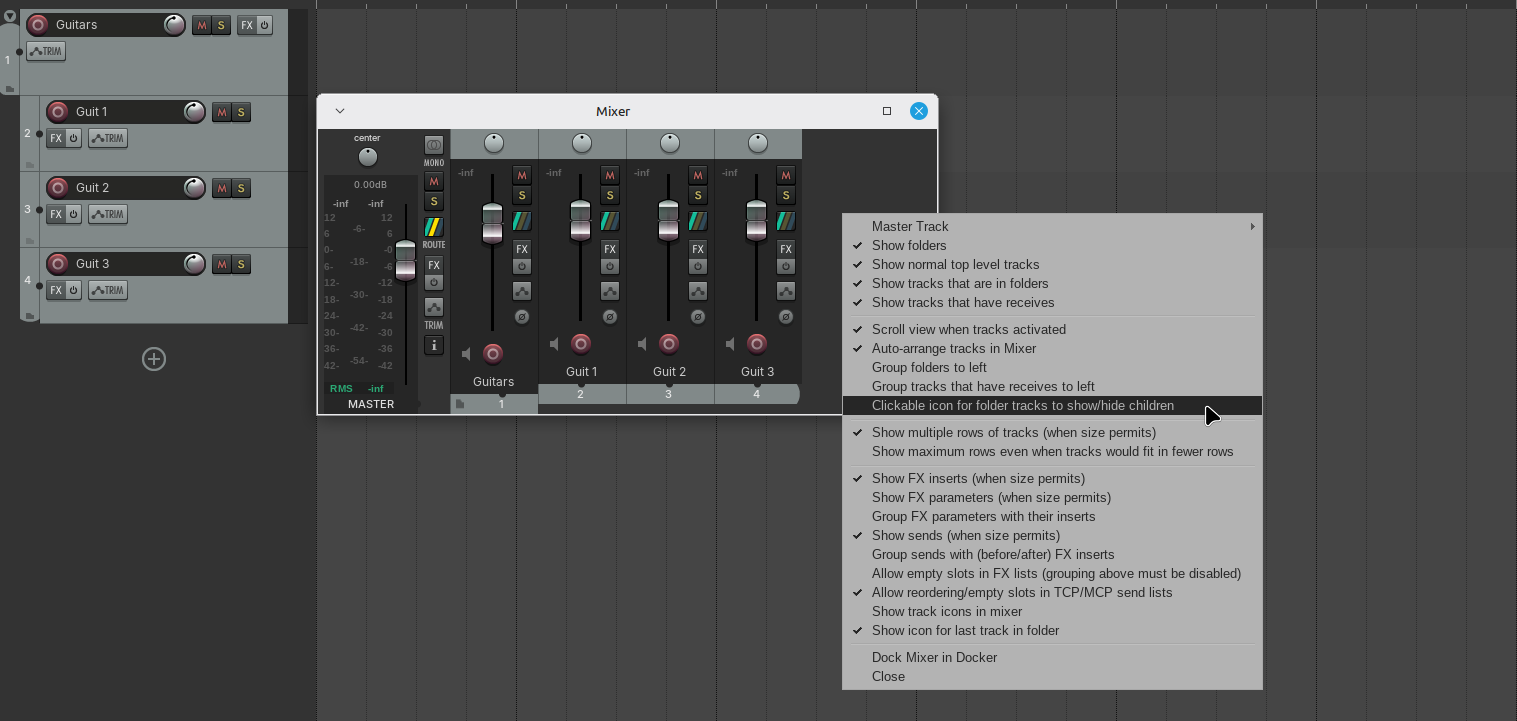Click folder icon on Guitars track in track panel
1517x721 pixels.
pos(10,89)
